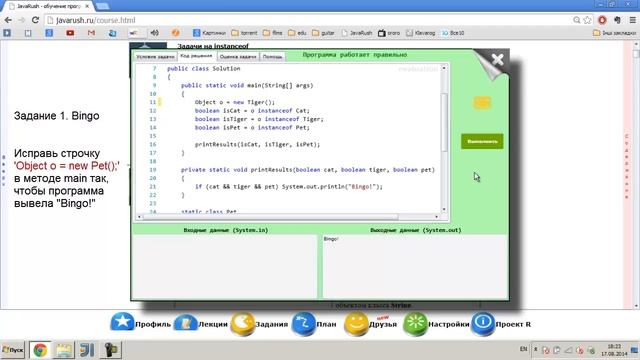Close the task popup with the X
This screenshot has width=640, height=360.
coord(497,60)
